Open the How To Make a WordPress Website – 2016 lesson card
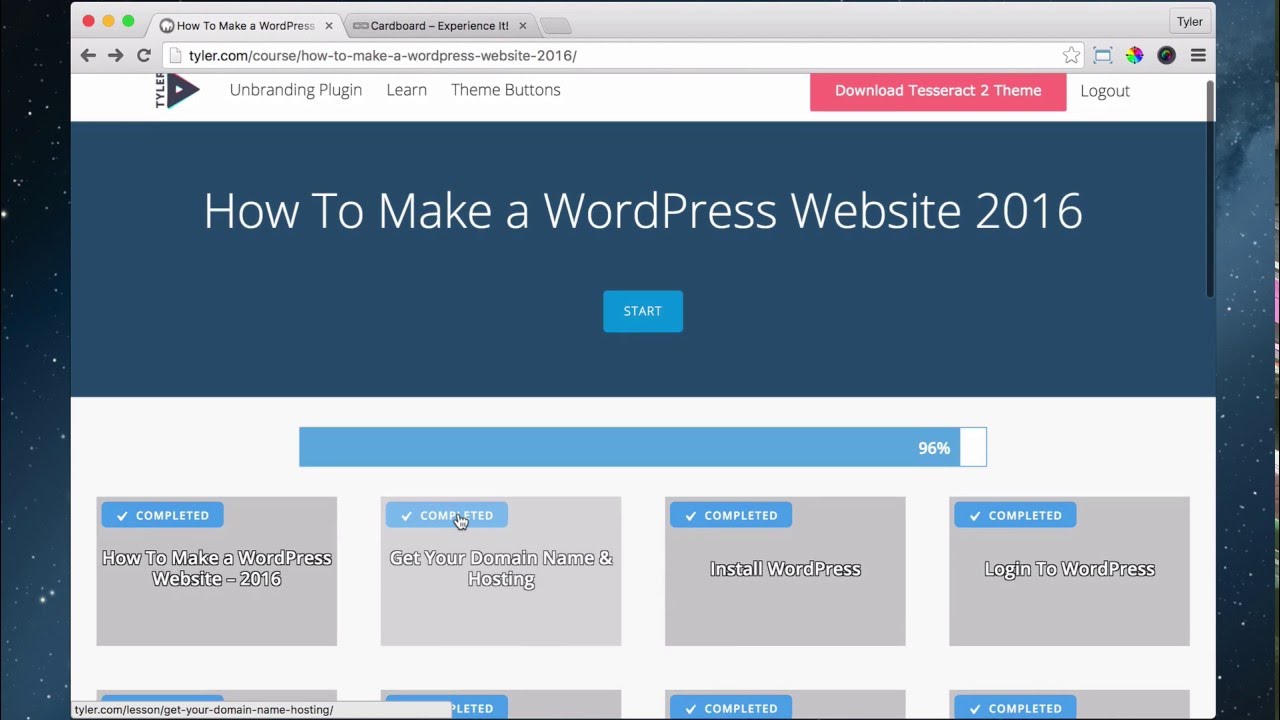The width and height of the screenshot is (1280, 720). [x=217, y=571]
